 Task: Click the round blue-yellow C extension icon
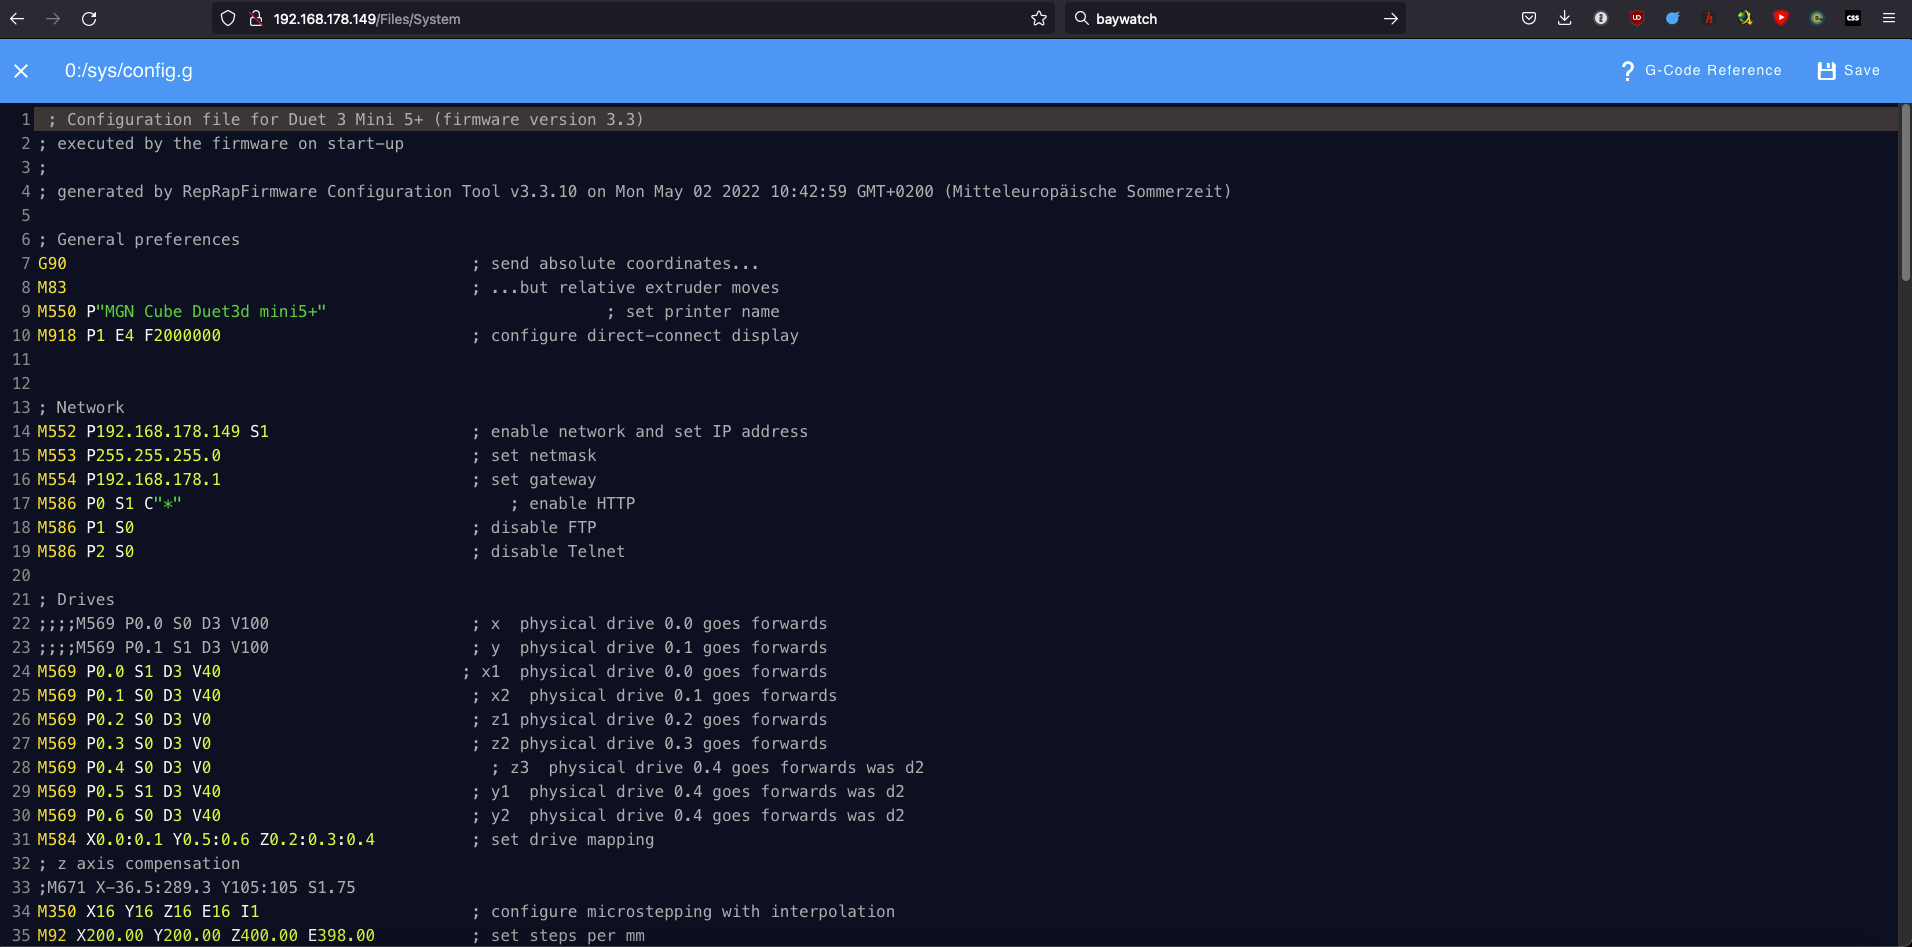click(1817, 18)
